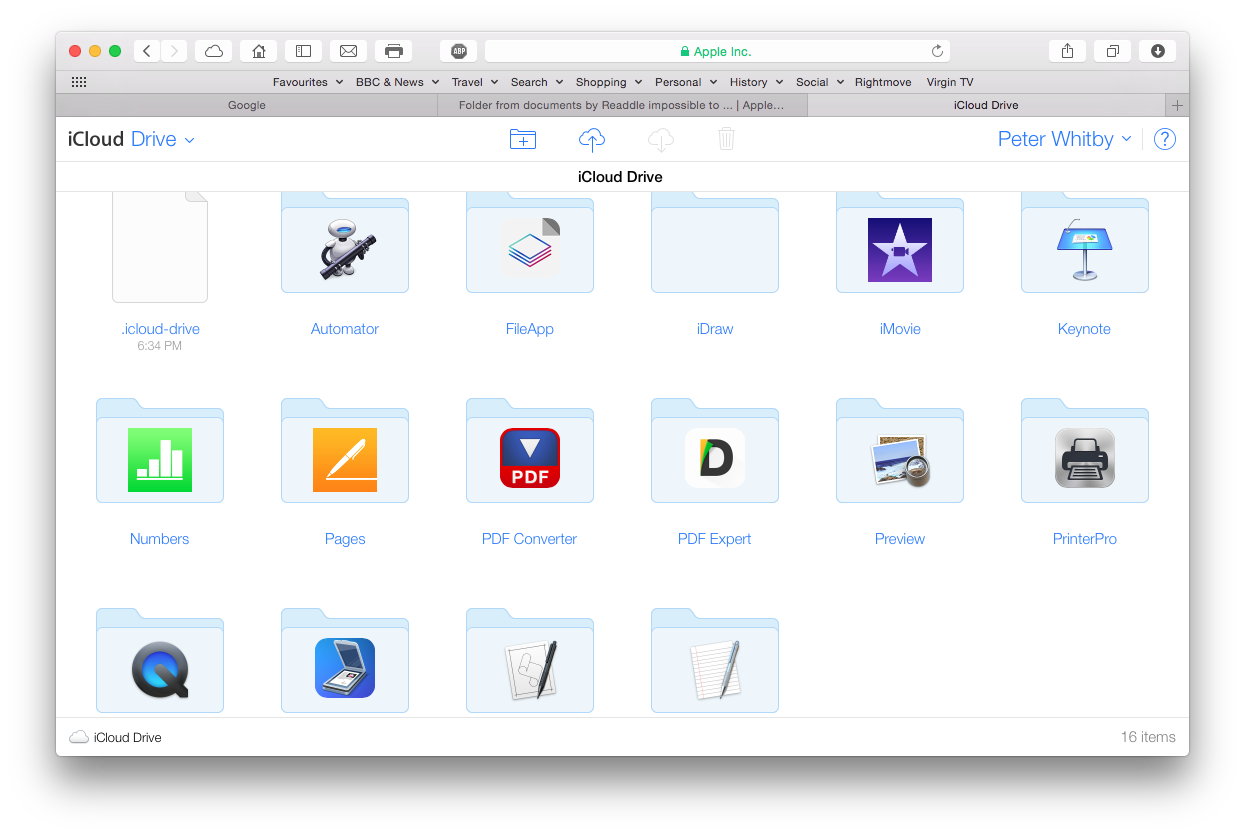The image size is (1245, 836).
Task: Open the QuickTime Player folder
Action: pos(160,661)
